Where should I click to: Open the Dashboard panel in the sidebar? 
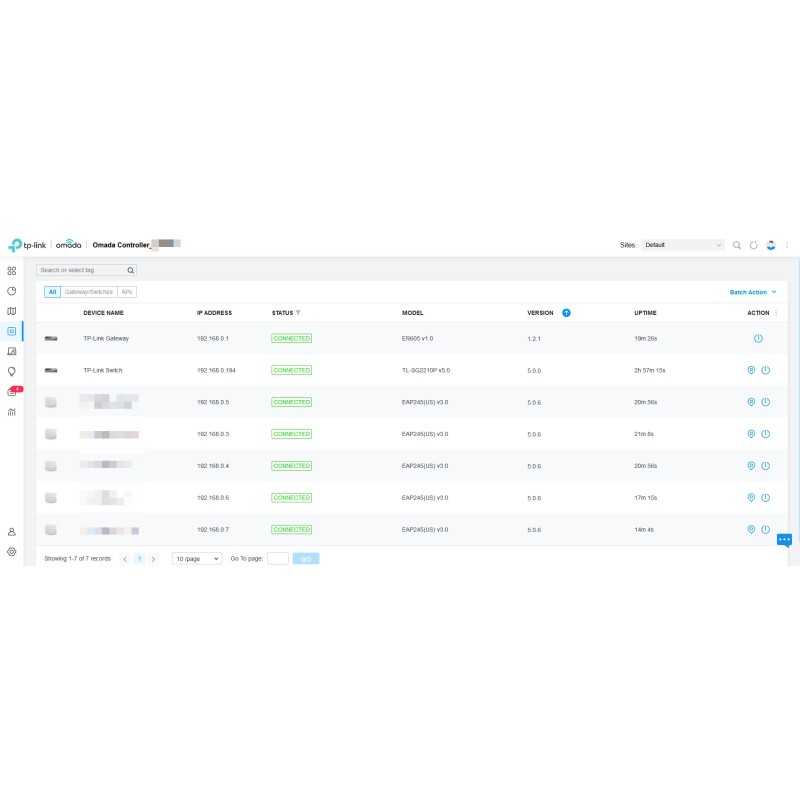[11, 271]
